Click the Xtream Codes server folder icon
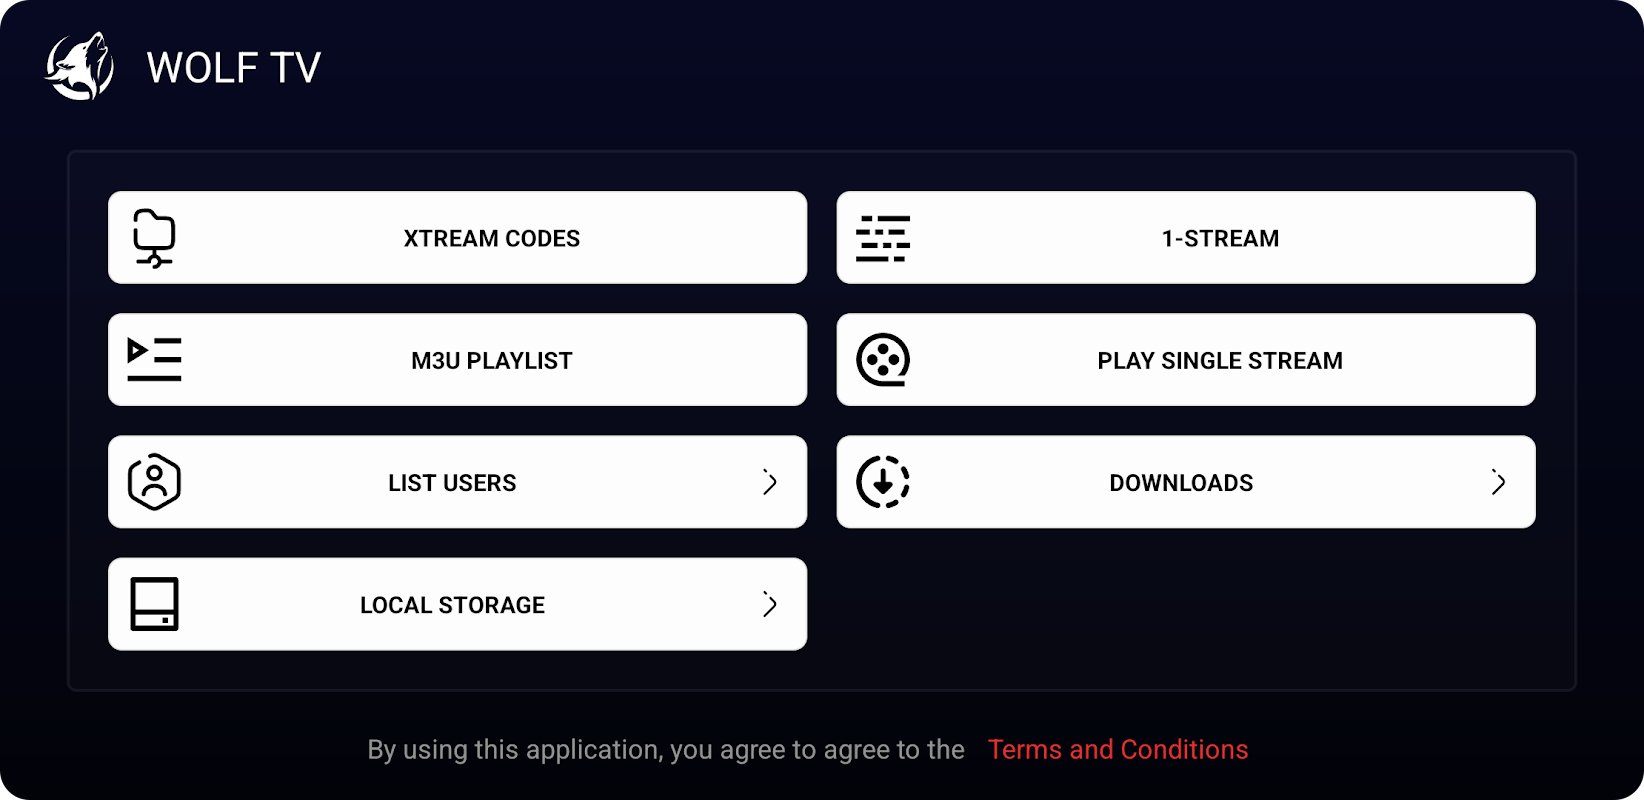The image size is (1644, 800). click(154, 238)
